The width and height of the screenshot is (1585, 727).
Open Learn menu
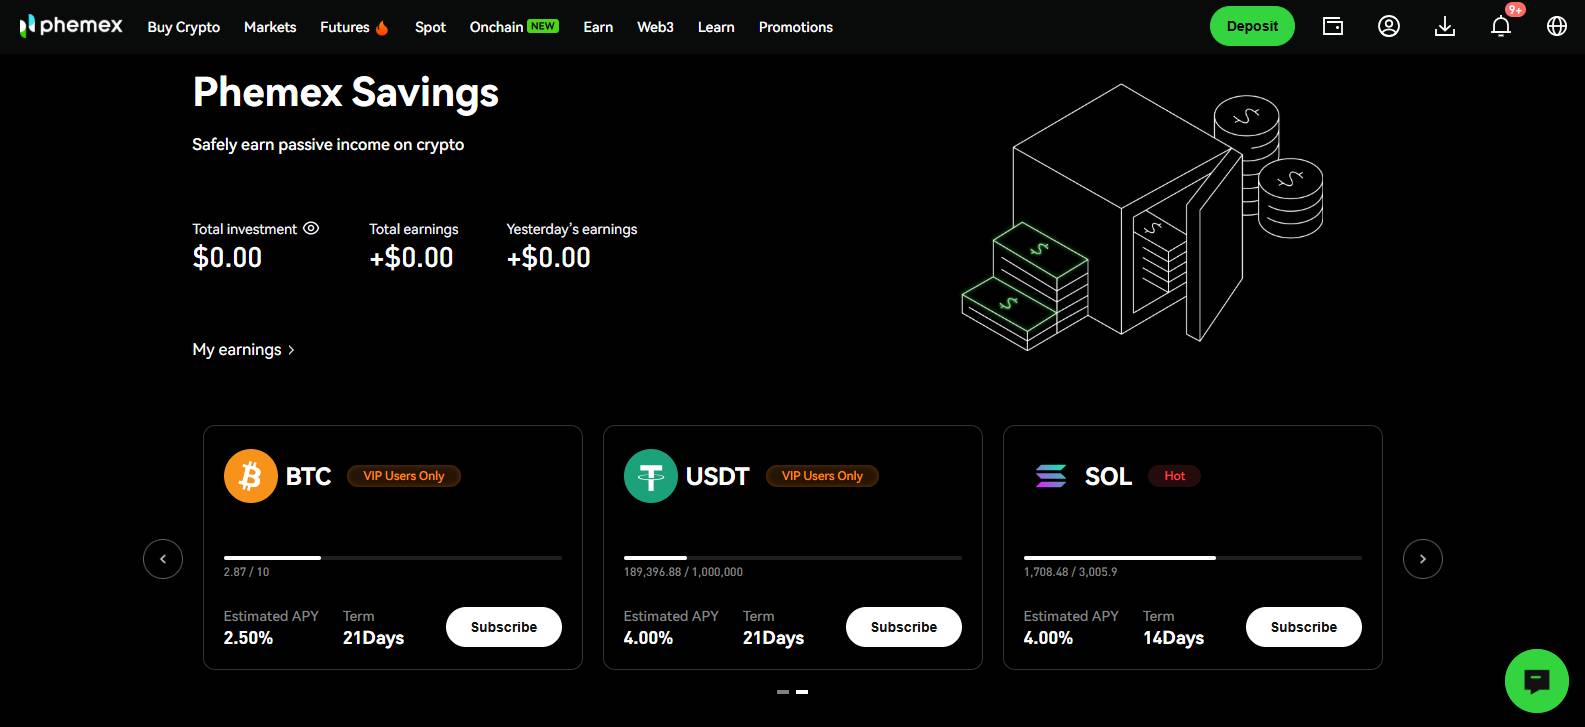[x=716, y=27]
